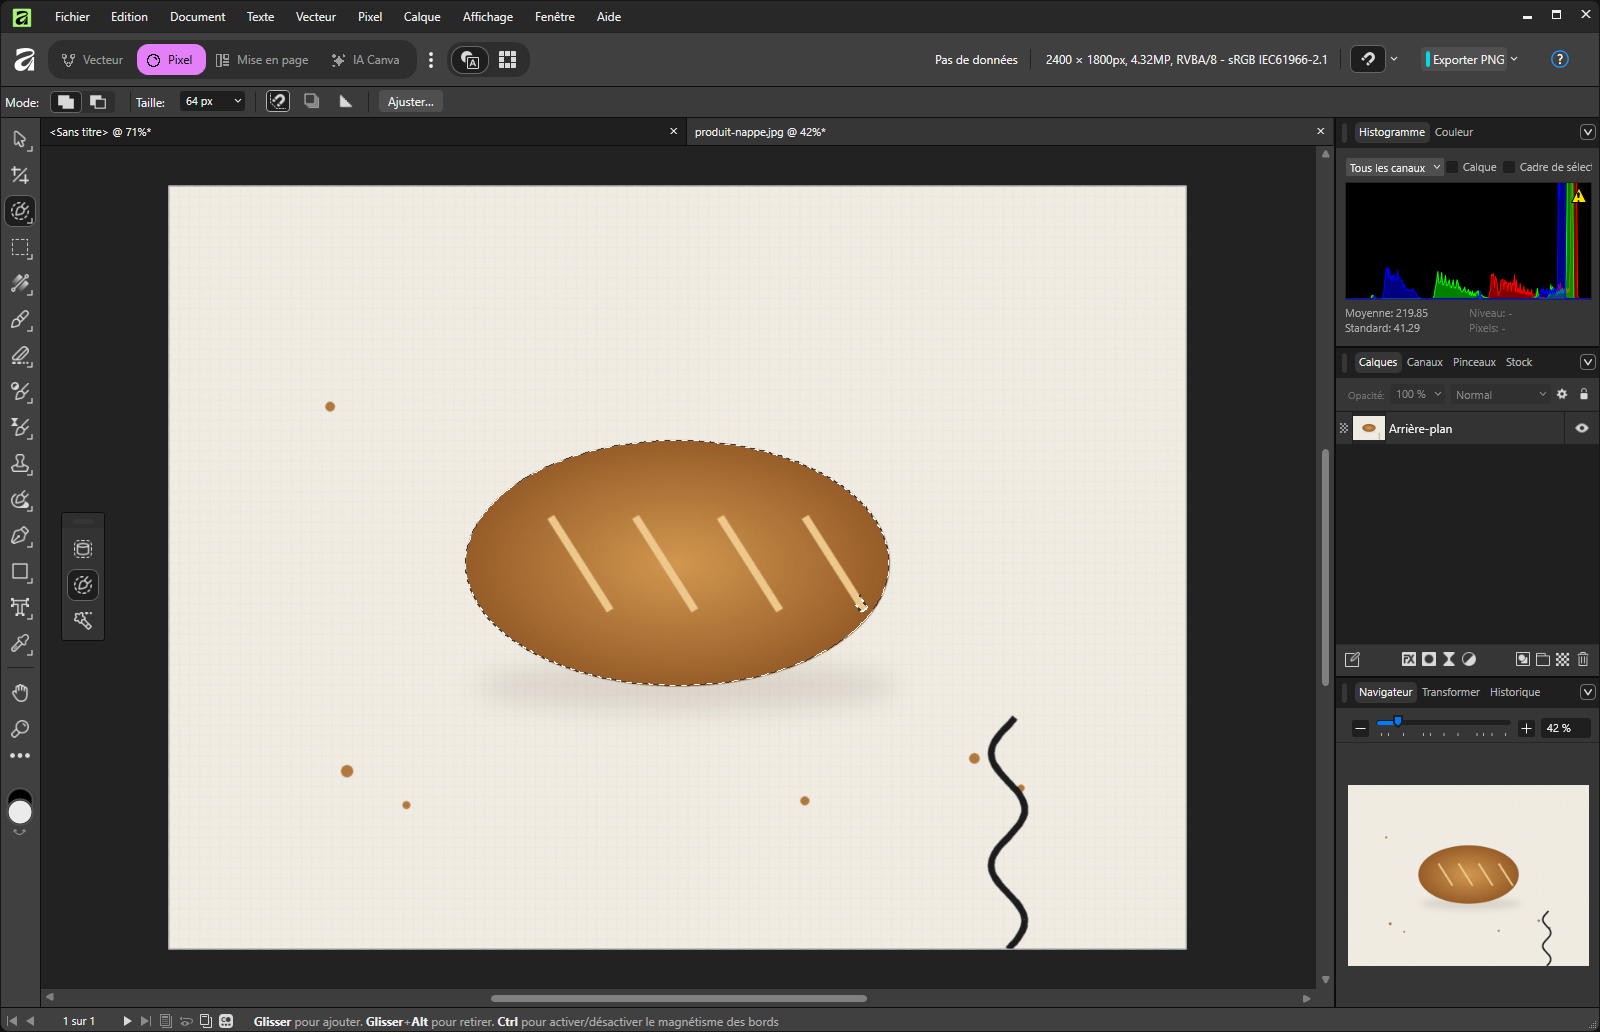Delete layer with the trash icon
This screenshot has height=1032, width=1600.
(1583, 659)
